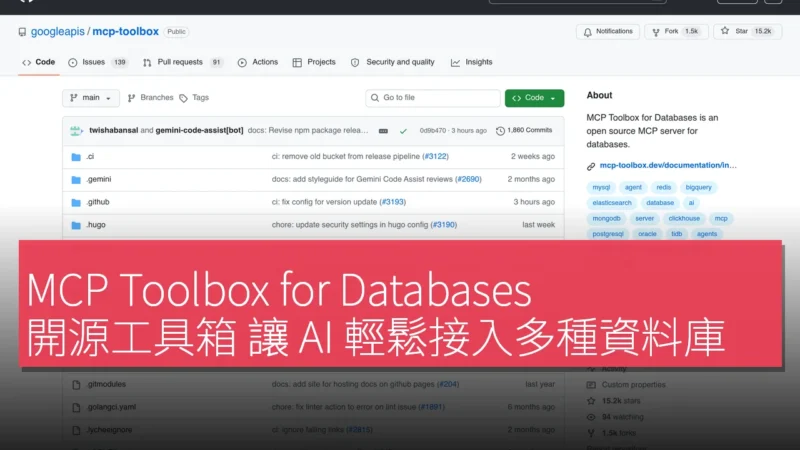Open pull request #3190 link
800x450 pixels.
coord(443,225)
